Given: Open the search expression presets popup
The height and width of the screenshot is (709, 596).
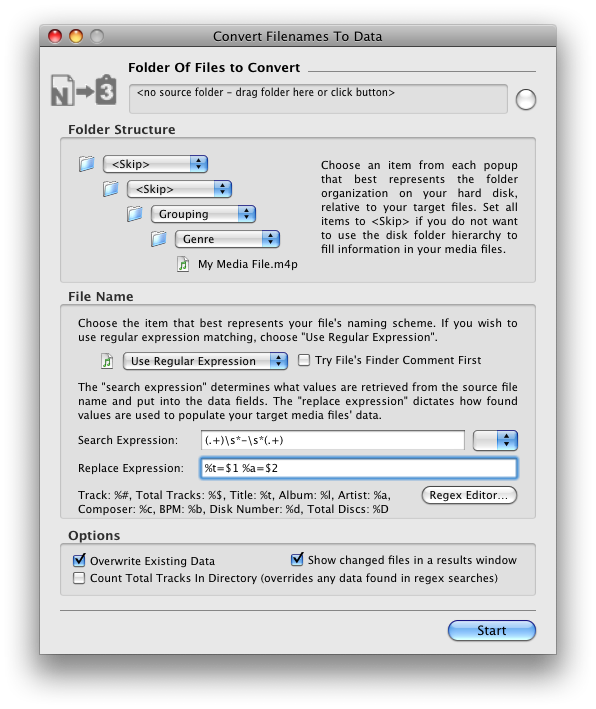Looking at the screenshot, I should tap(495, 440).
